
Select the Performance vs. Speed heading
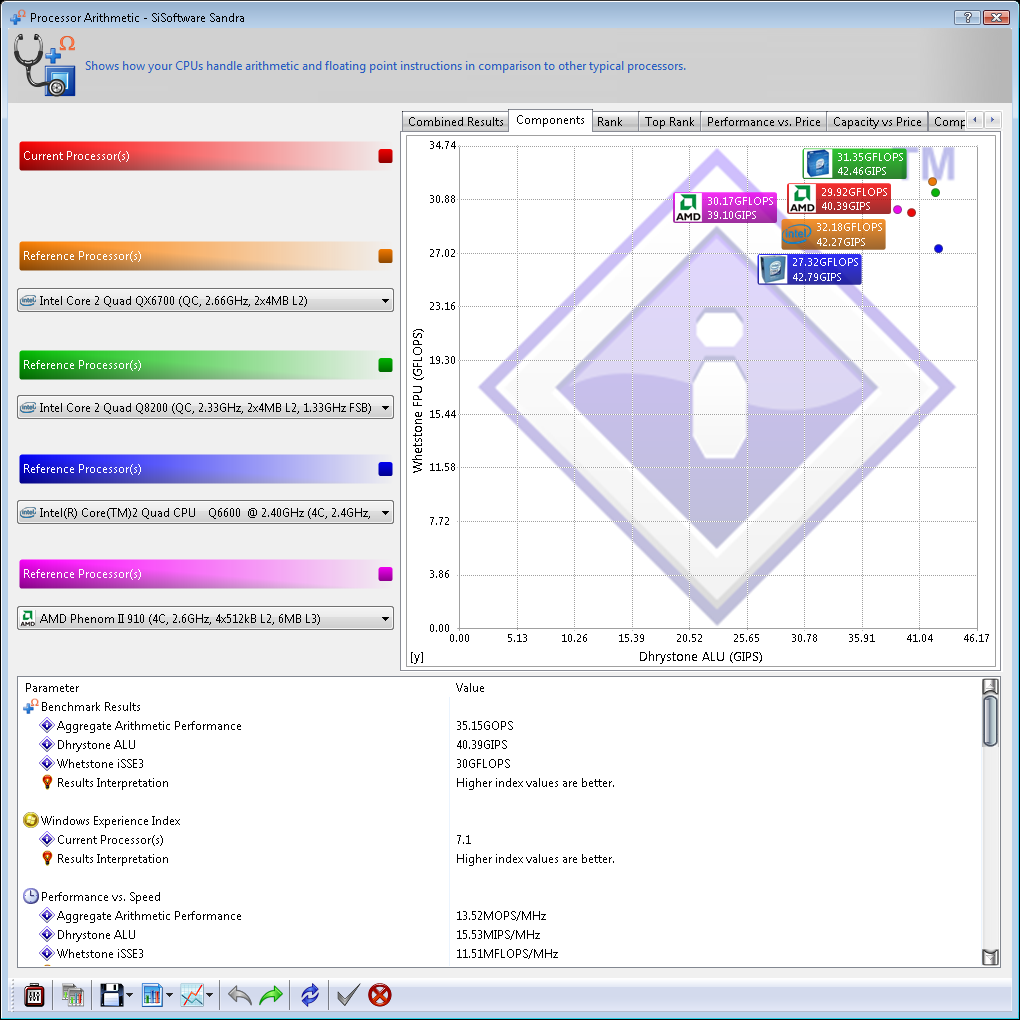tap(101, 897)
